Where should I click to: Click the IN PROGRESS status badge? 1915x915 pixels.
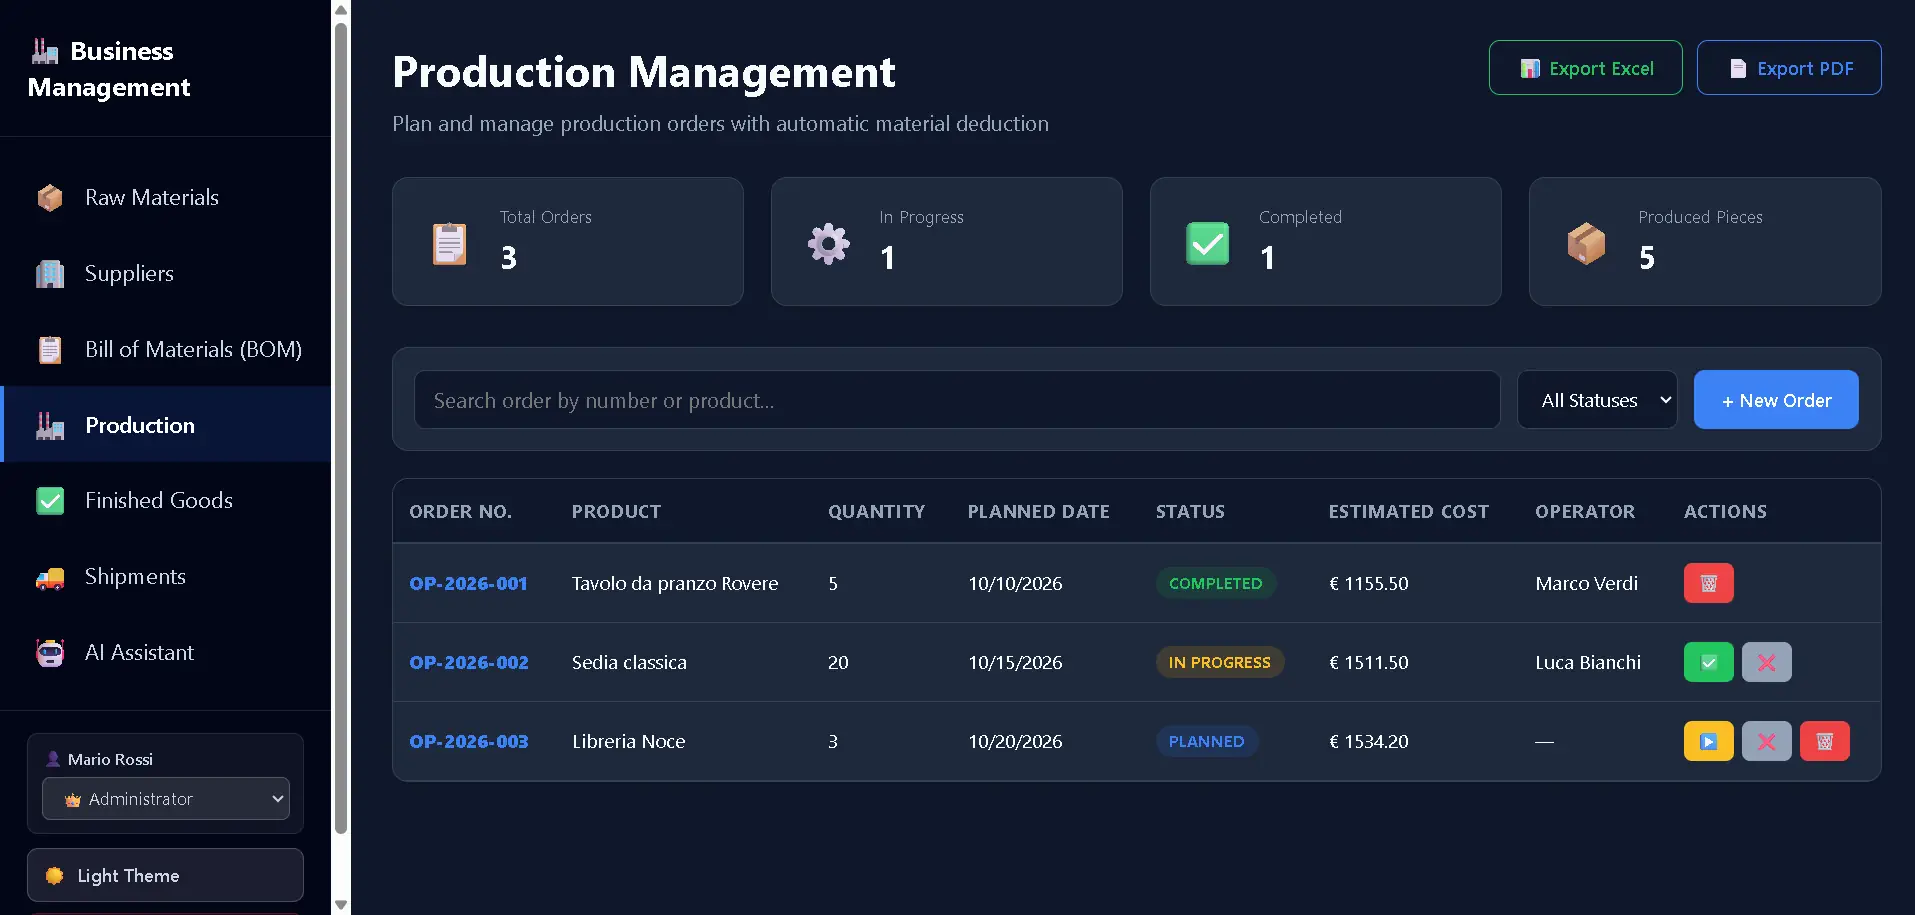point(1219,663)
